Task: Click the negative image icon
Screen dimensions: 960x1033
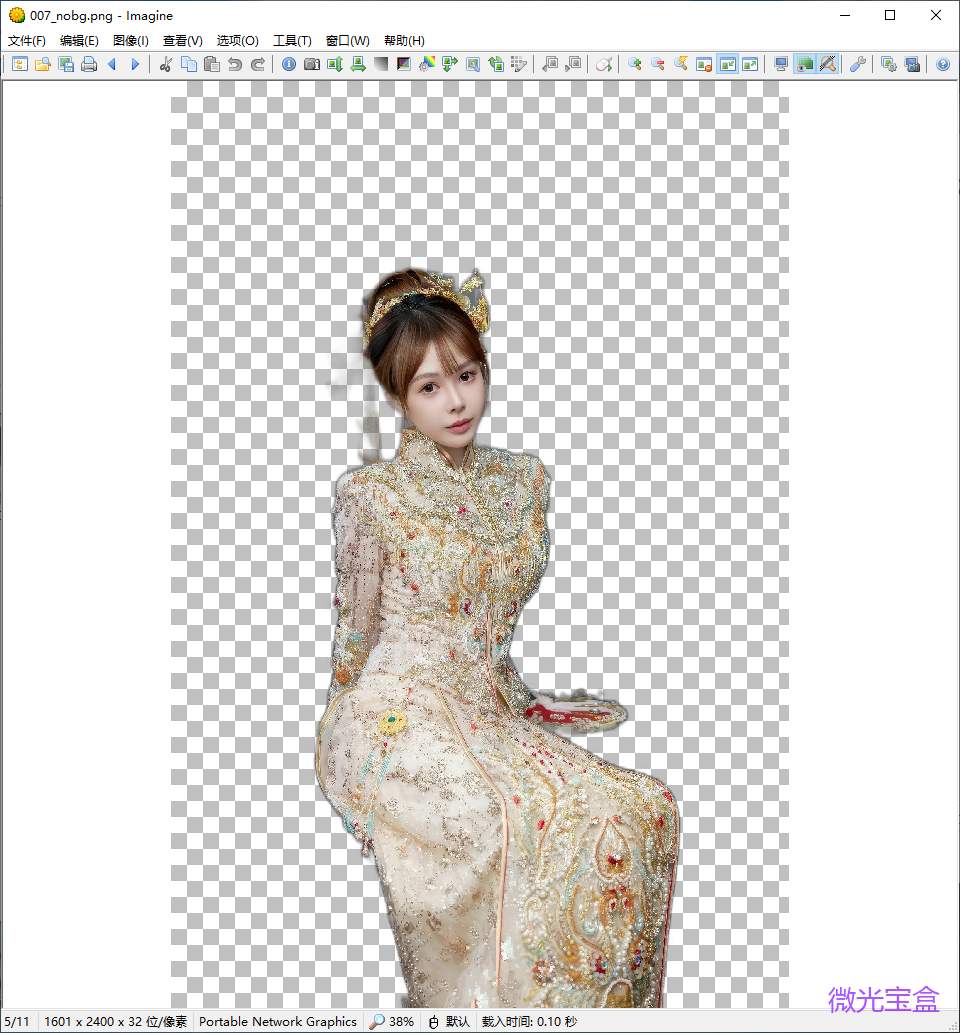Action: (404, 64)
